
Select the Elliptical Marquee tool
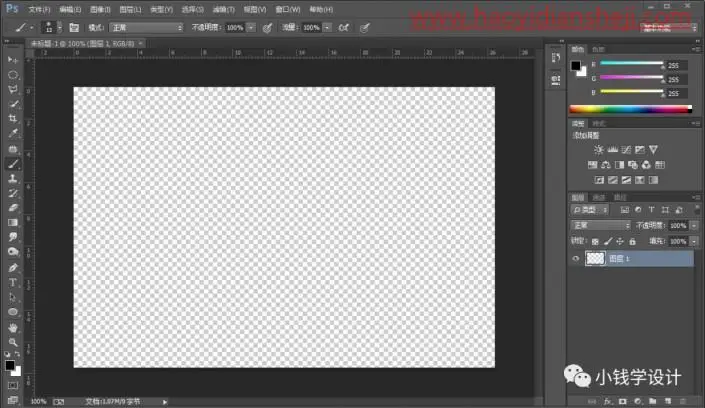[13, 75]
